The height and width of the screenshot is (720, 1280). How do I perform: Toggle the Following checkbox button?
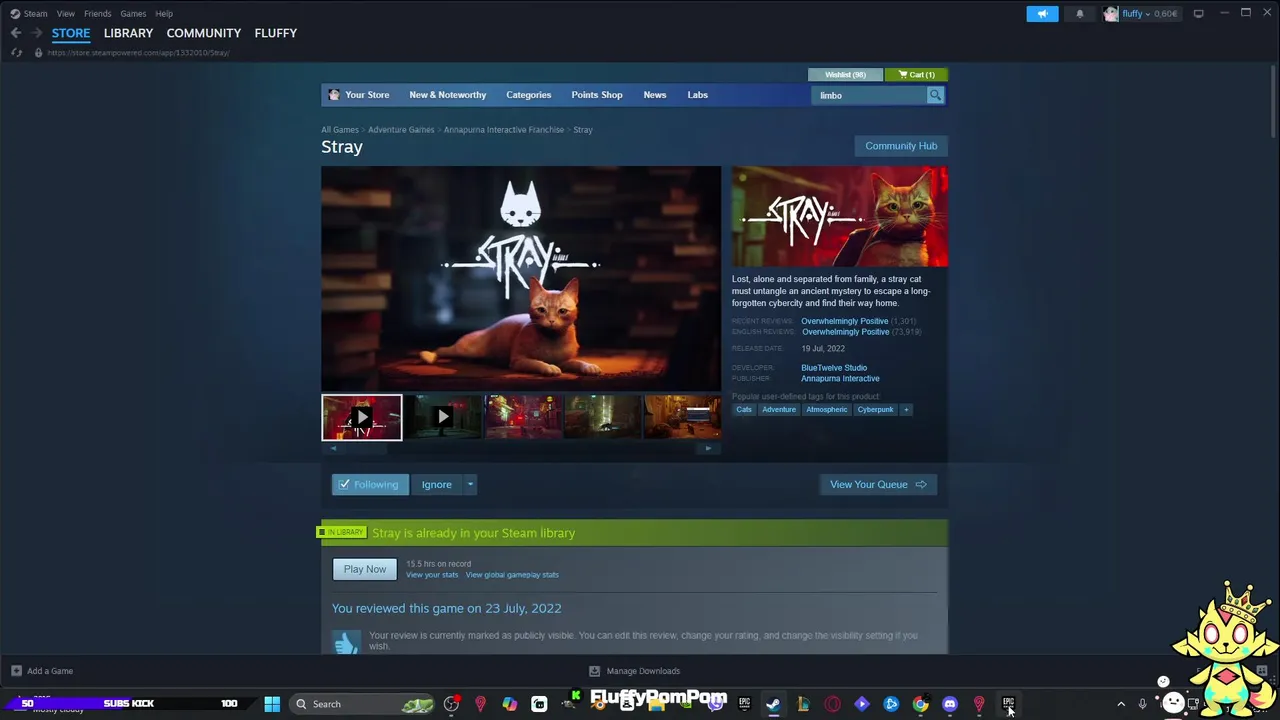coord(370,485)
